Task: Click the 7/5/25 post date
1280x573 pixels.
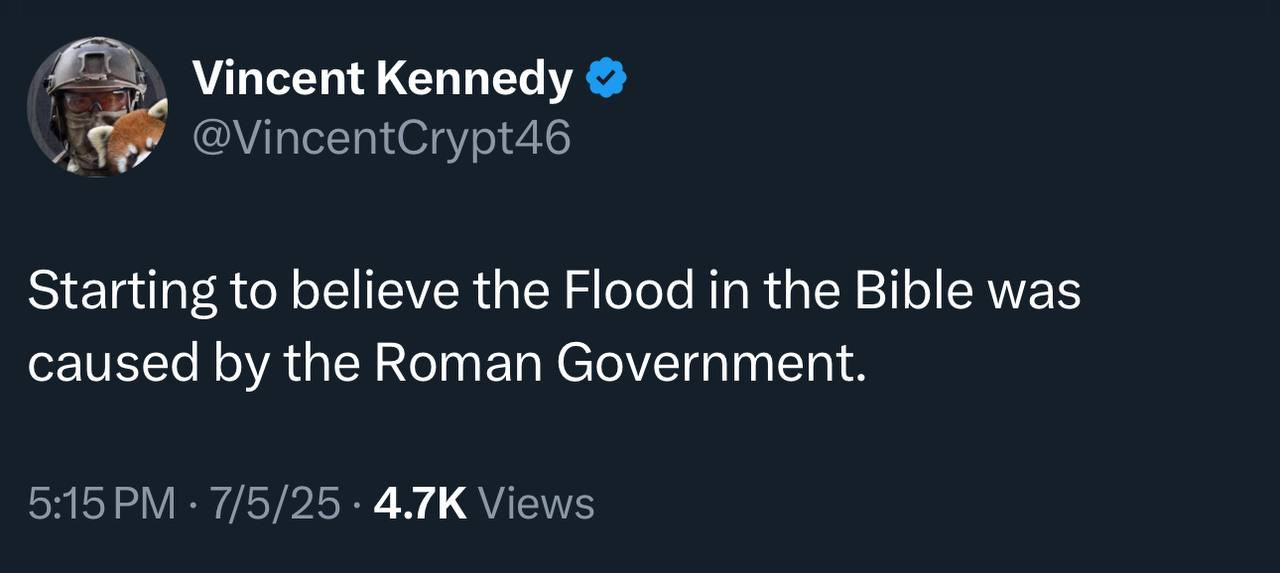Action: tap(270, 503)
